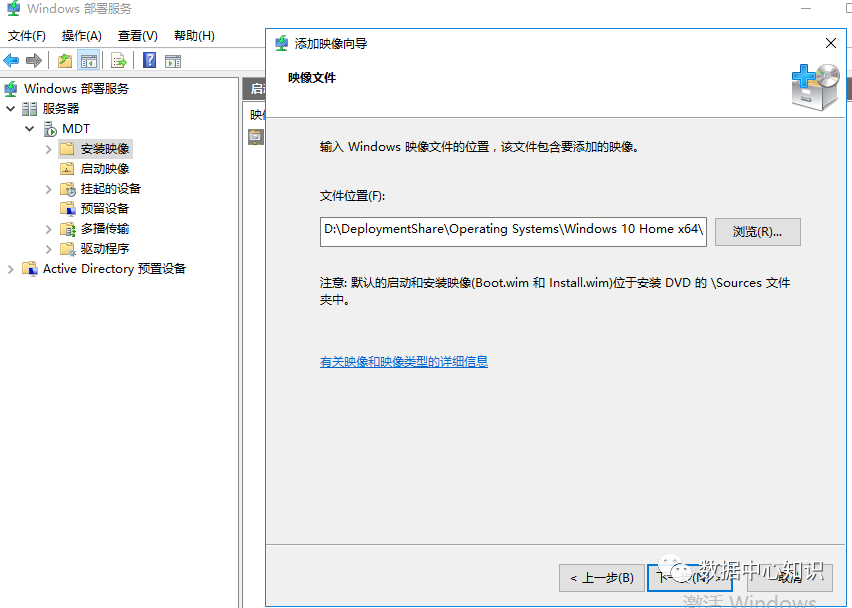Click the 文件位置 path input field

click(x=513, y=231)
